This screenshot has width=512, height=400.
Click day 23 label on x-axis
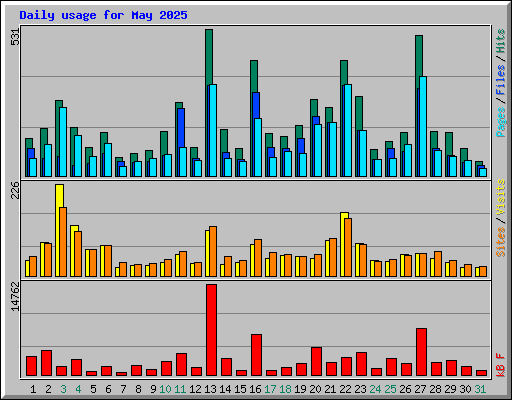360,389
